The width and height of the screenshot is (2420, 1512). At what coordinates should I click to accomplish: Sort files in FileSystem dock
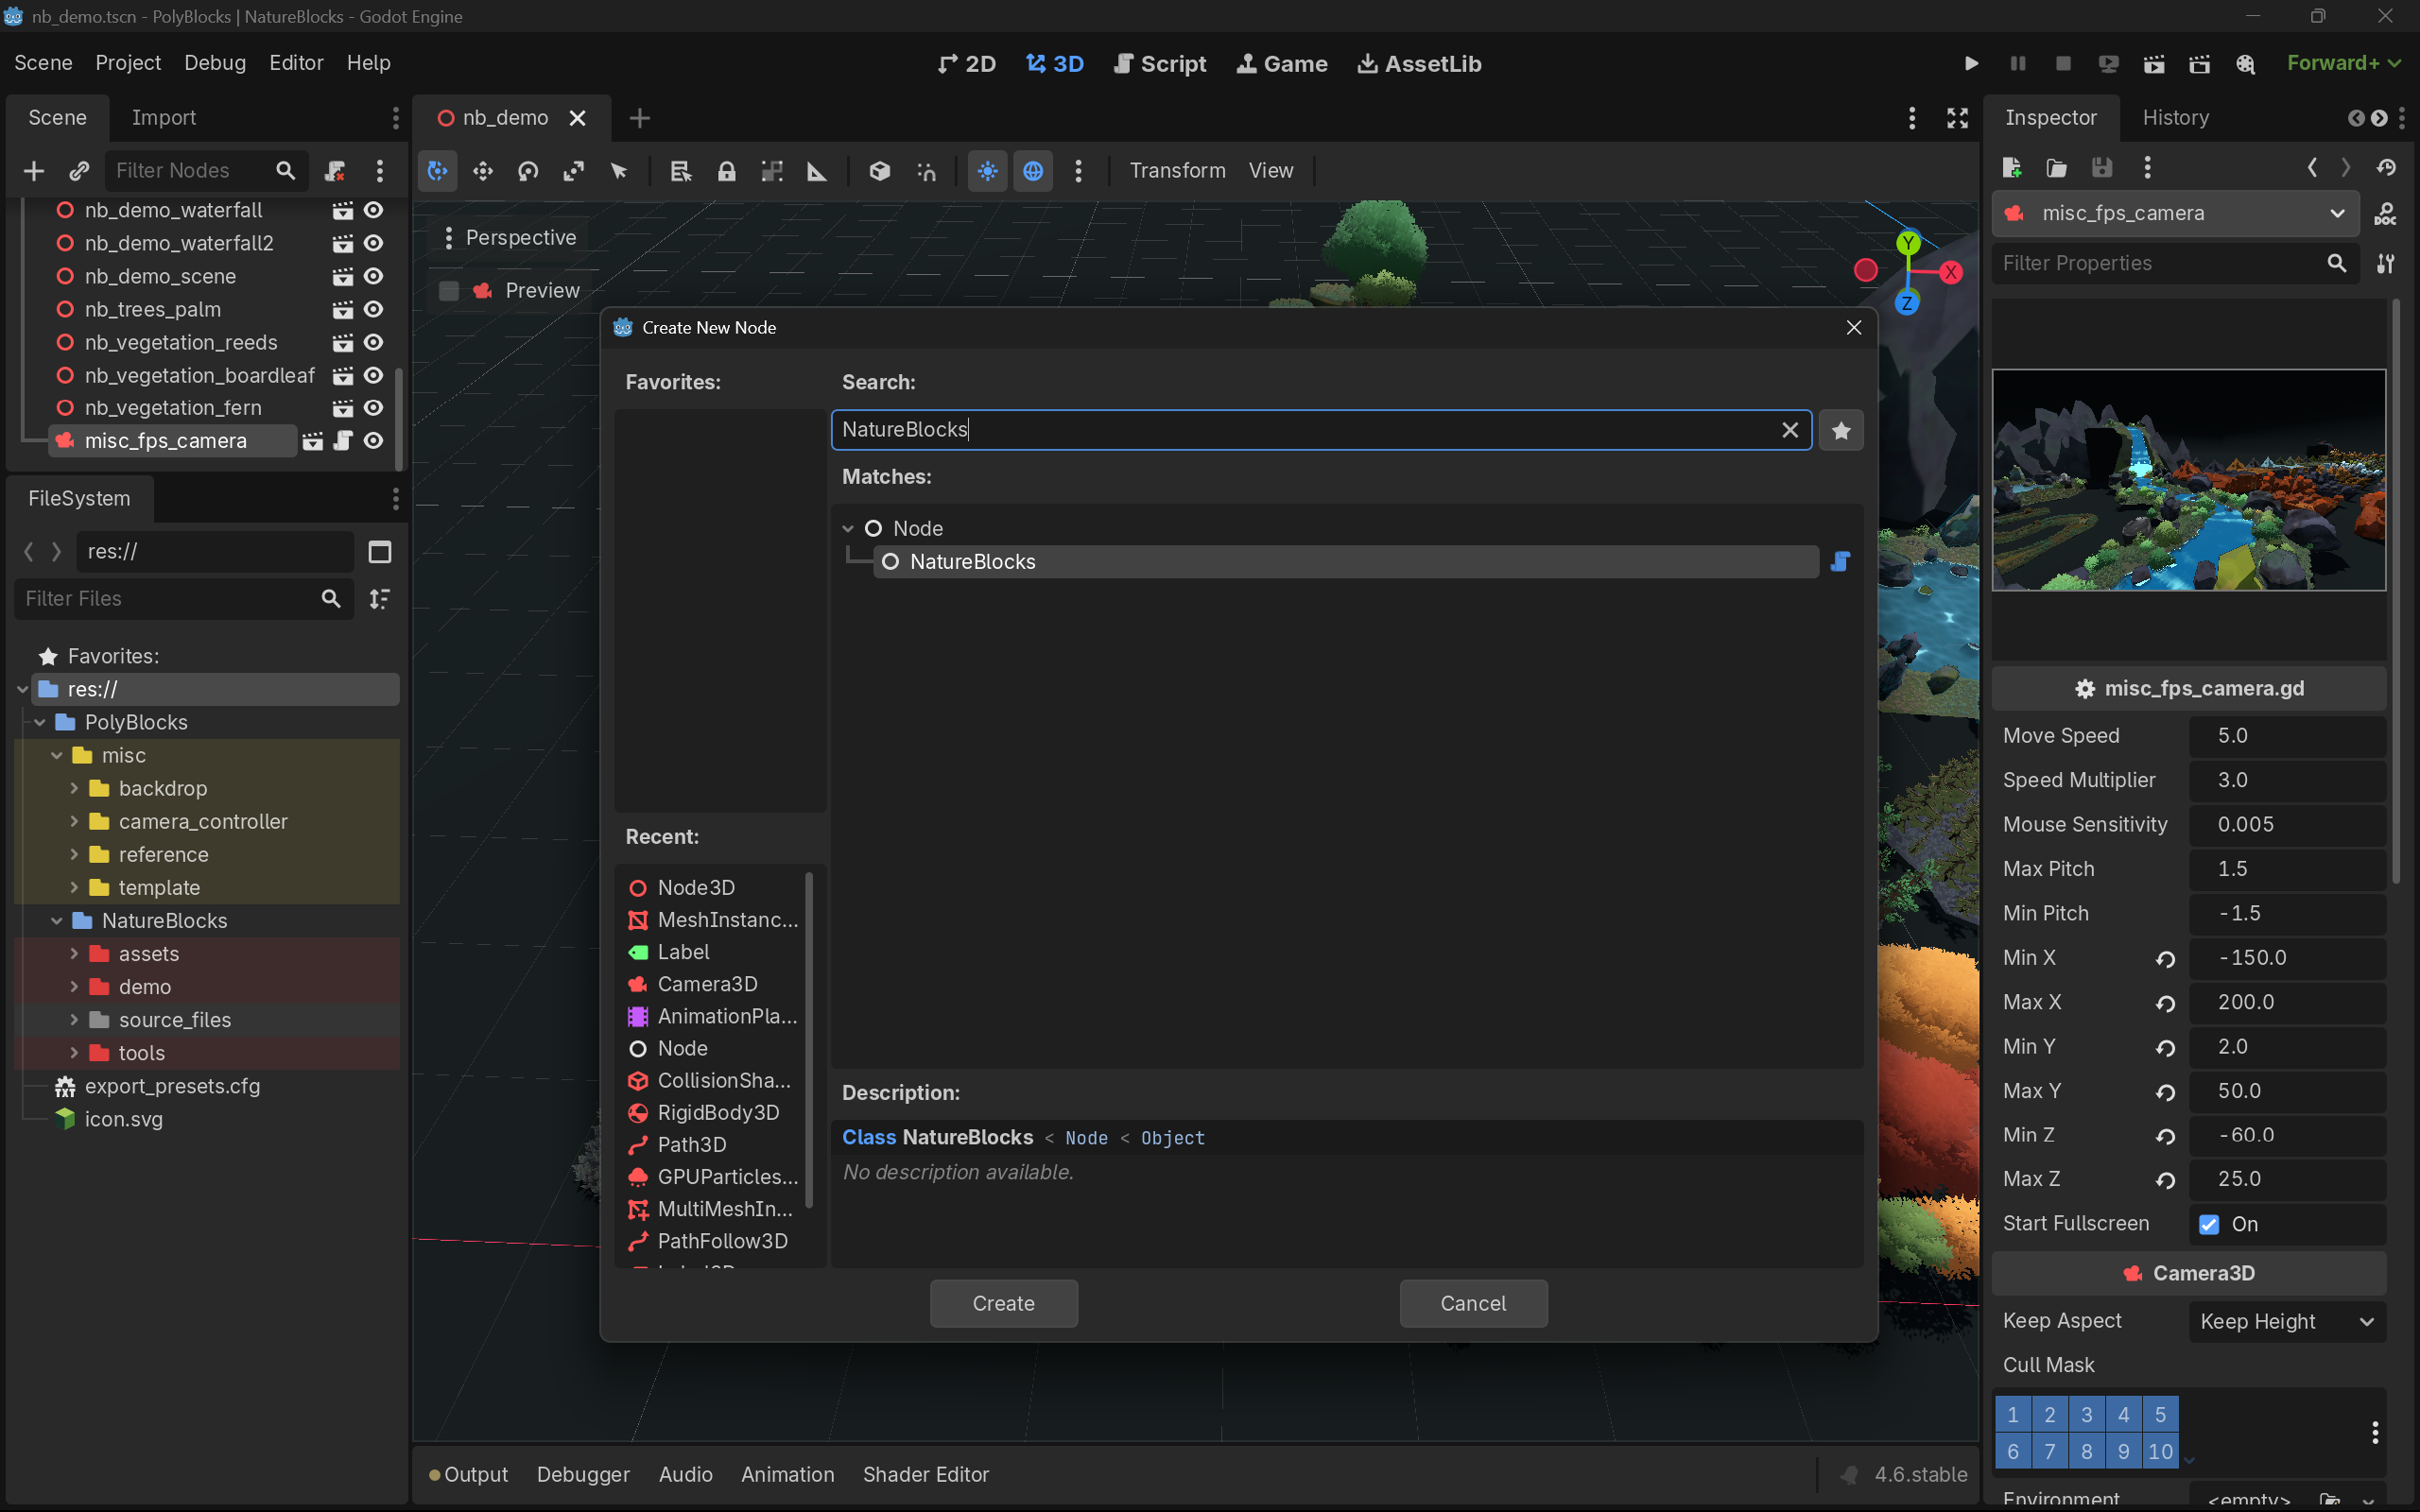pyautogui.click(x=380, y=599)
